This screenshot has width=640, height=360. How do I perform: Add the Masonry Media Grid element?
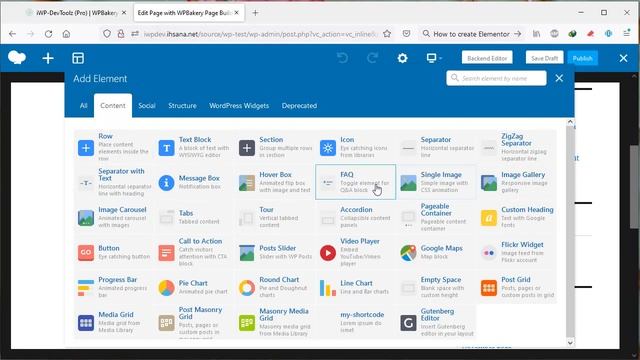(275, 322)
